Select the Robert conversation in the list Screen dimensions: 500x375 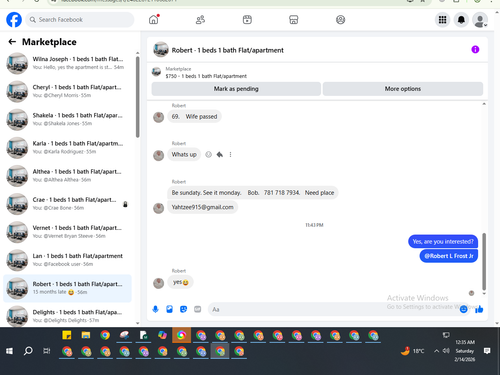67,288
